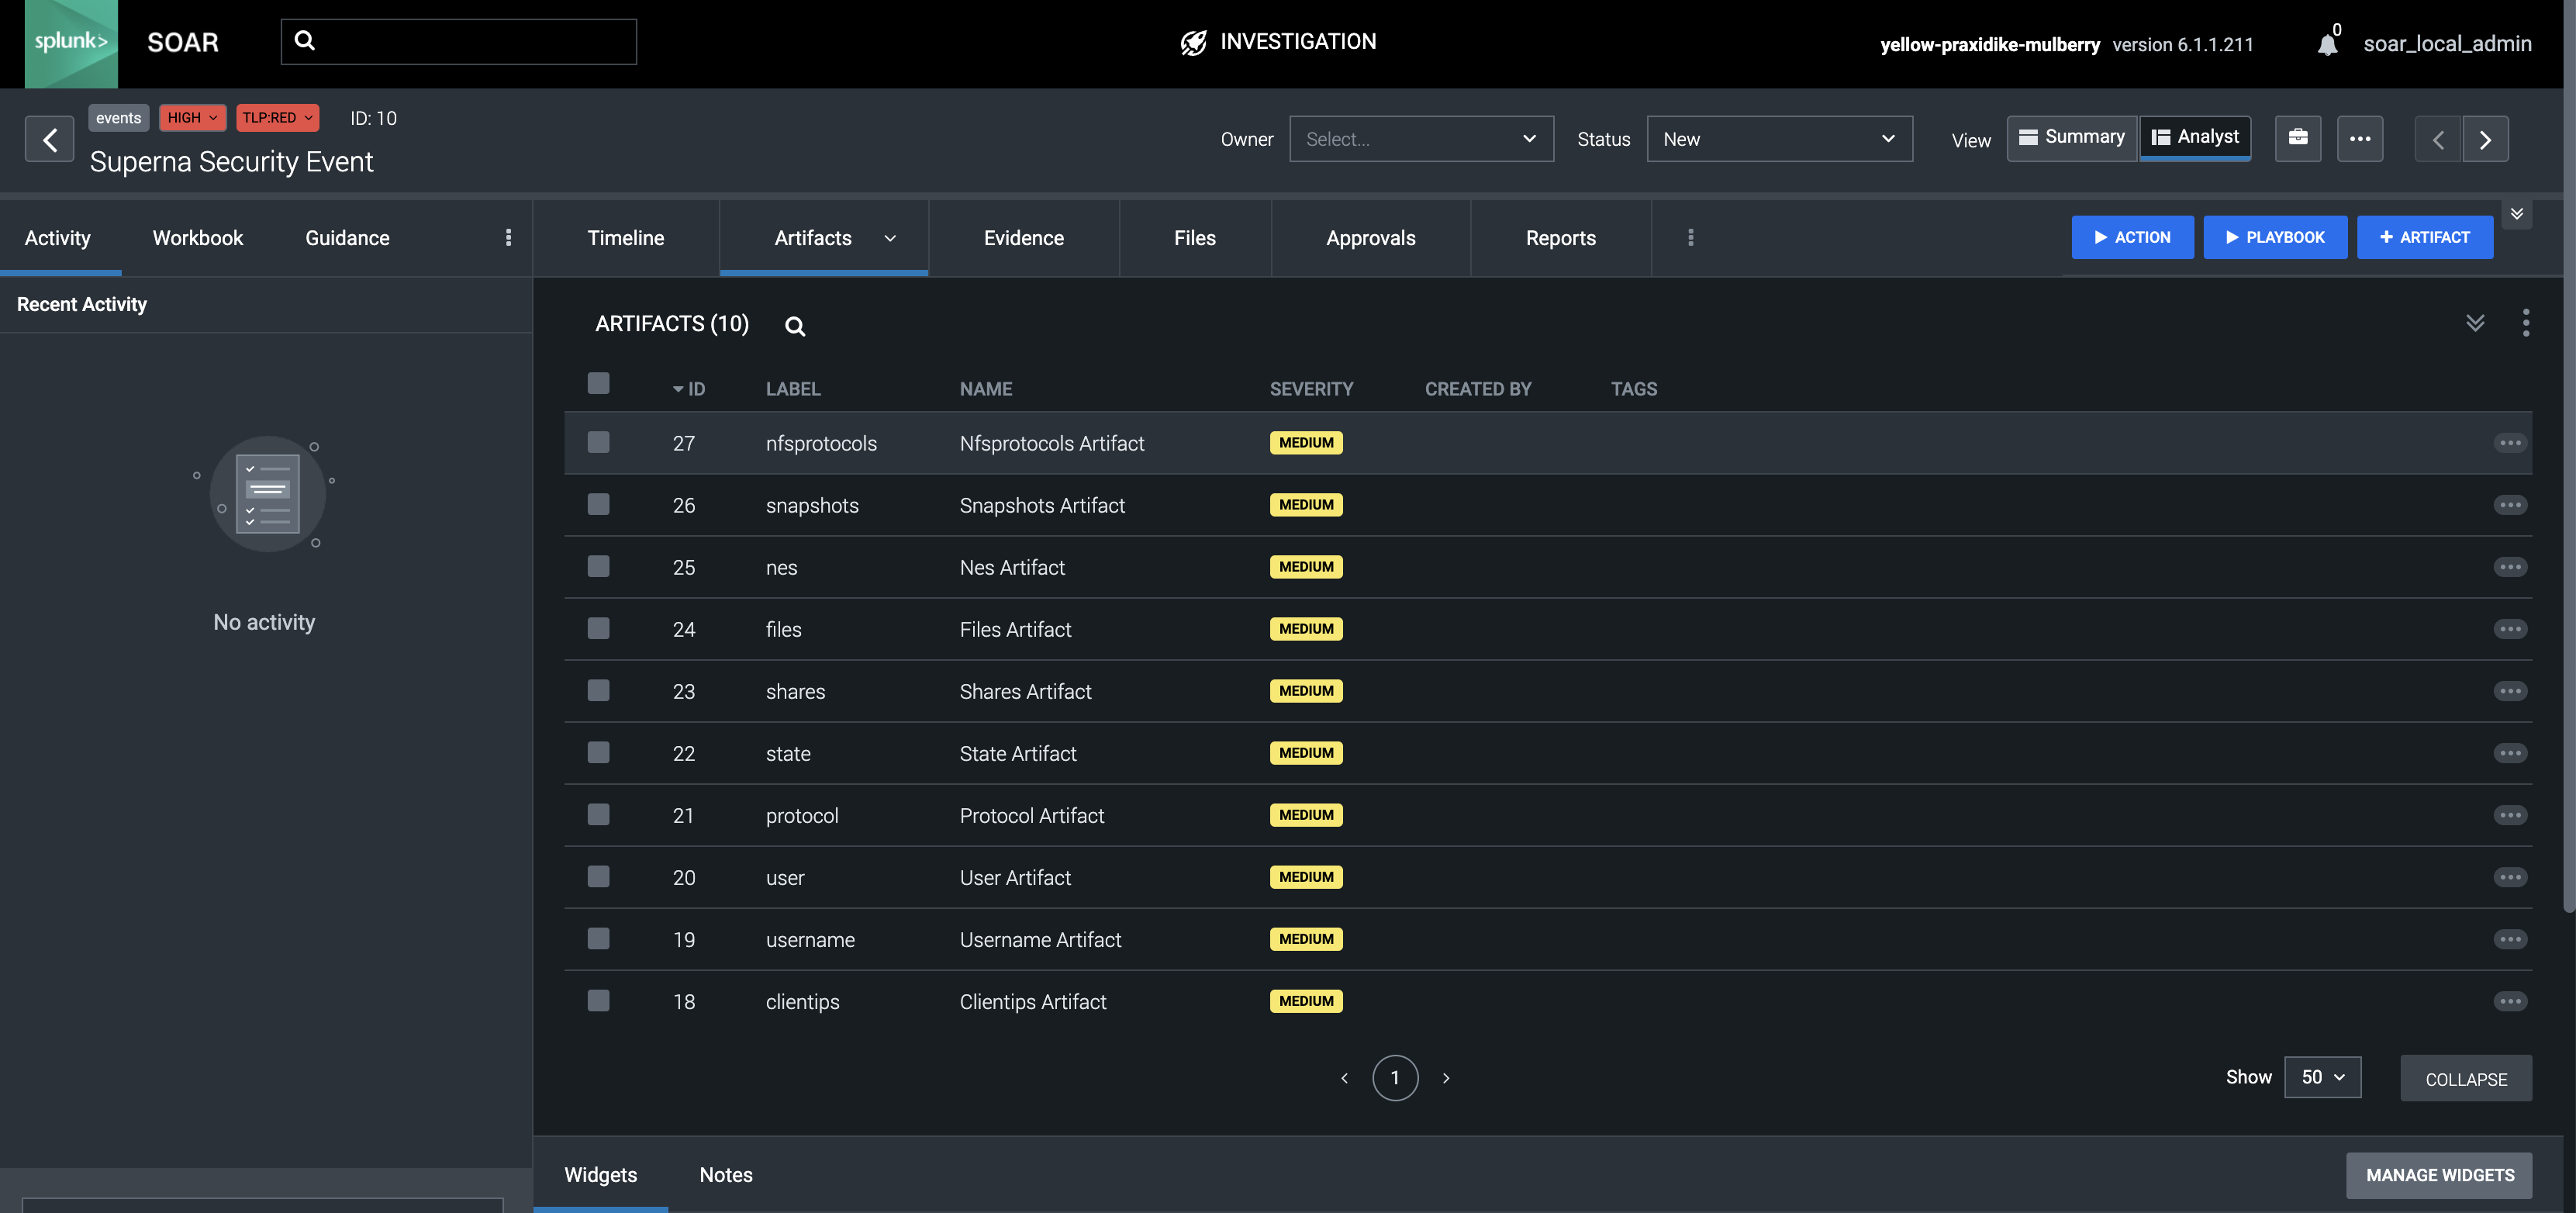Select the checkbox for the snapshots artifact
This screenshot has height=1213, width=2576.
coord(598,504)
